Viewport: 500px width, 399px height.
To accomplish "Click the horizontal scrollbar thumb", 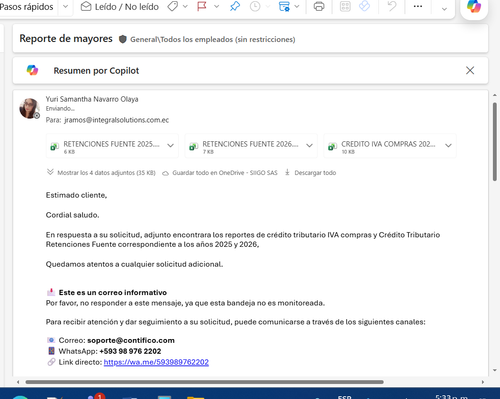I will click(204, 382).
